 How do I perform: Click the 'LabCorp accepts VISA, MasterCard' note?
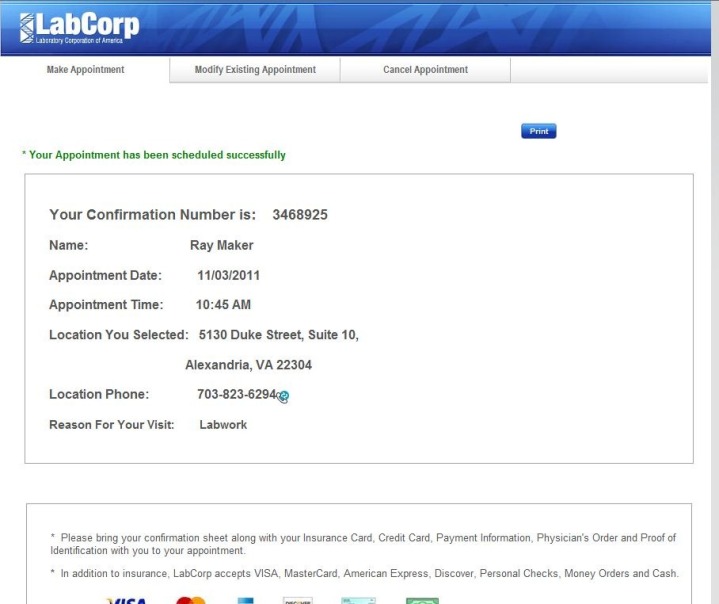[x=365, y=574]
